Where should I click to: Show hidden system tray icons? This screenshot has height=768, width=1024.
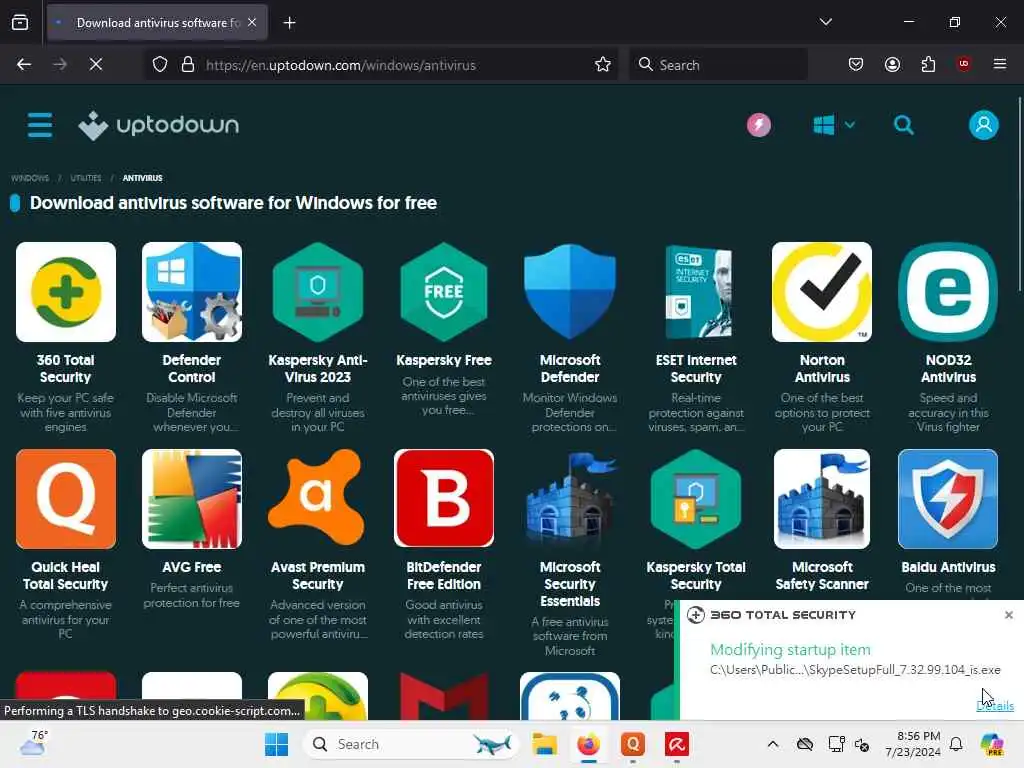773,744
